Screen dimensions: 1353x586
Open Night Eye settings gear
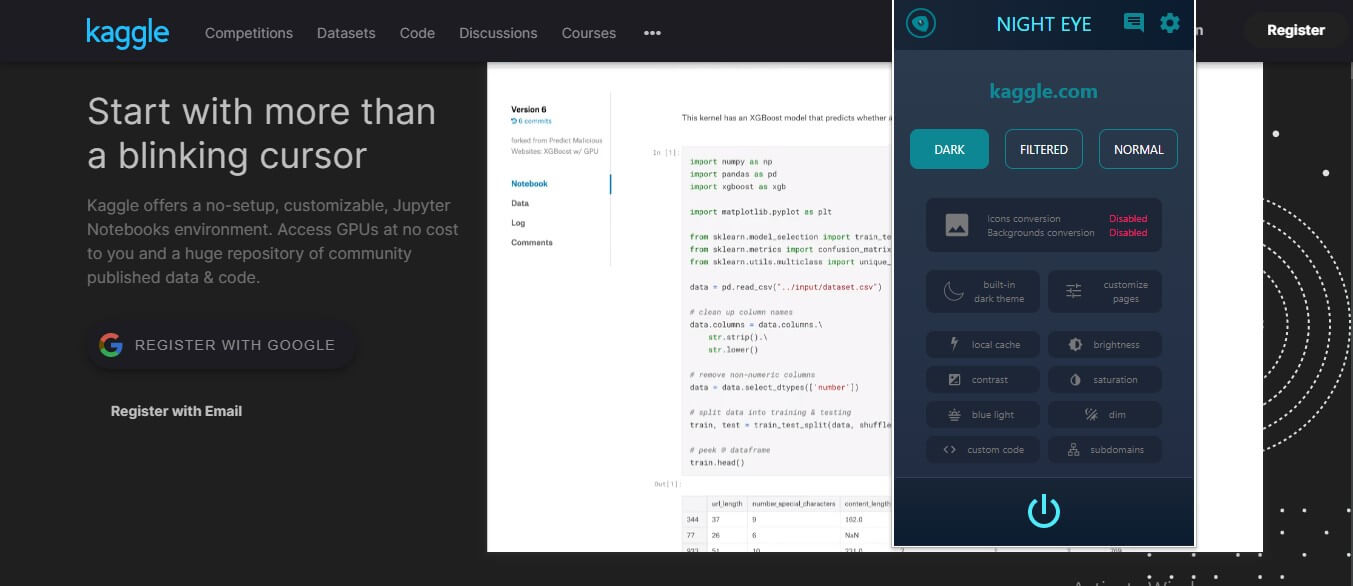[x=1170, y=23]
